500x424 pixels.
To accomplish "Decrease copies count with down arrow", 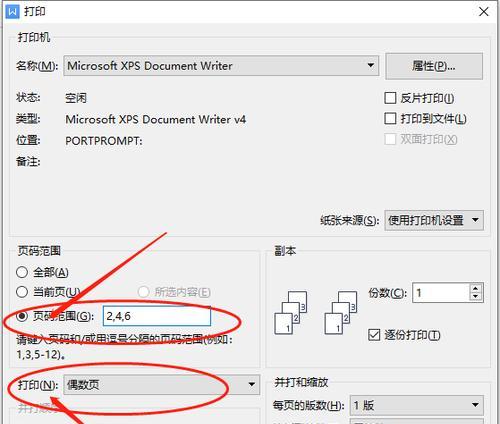I will pyautogui.click(x=476, y=296).
